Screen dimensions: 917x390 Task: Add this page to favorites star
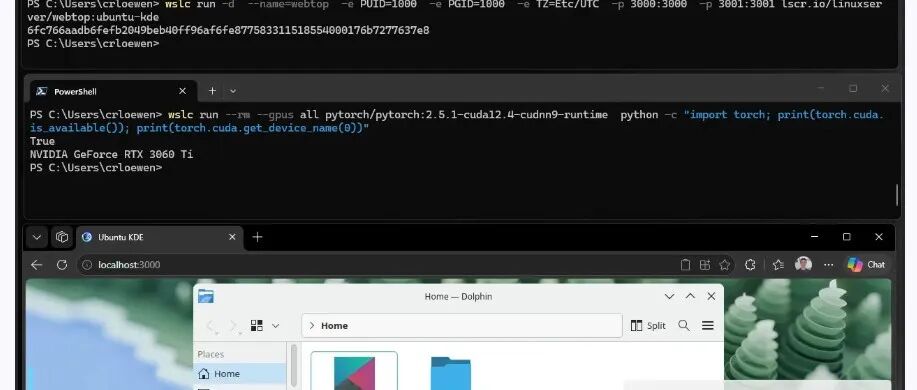(725, 265)
